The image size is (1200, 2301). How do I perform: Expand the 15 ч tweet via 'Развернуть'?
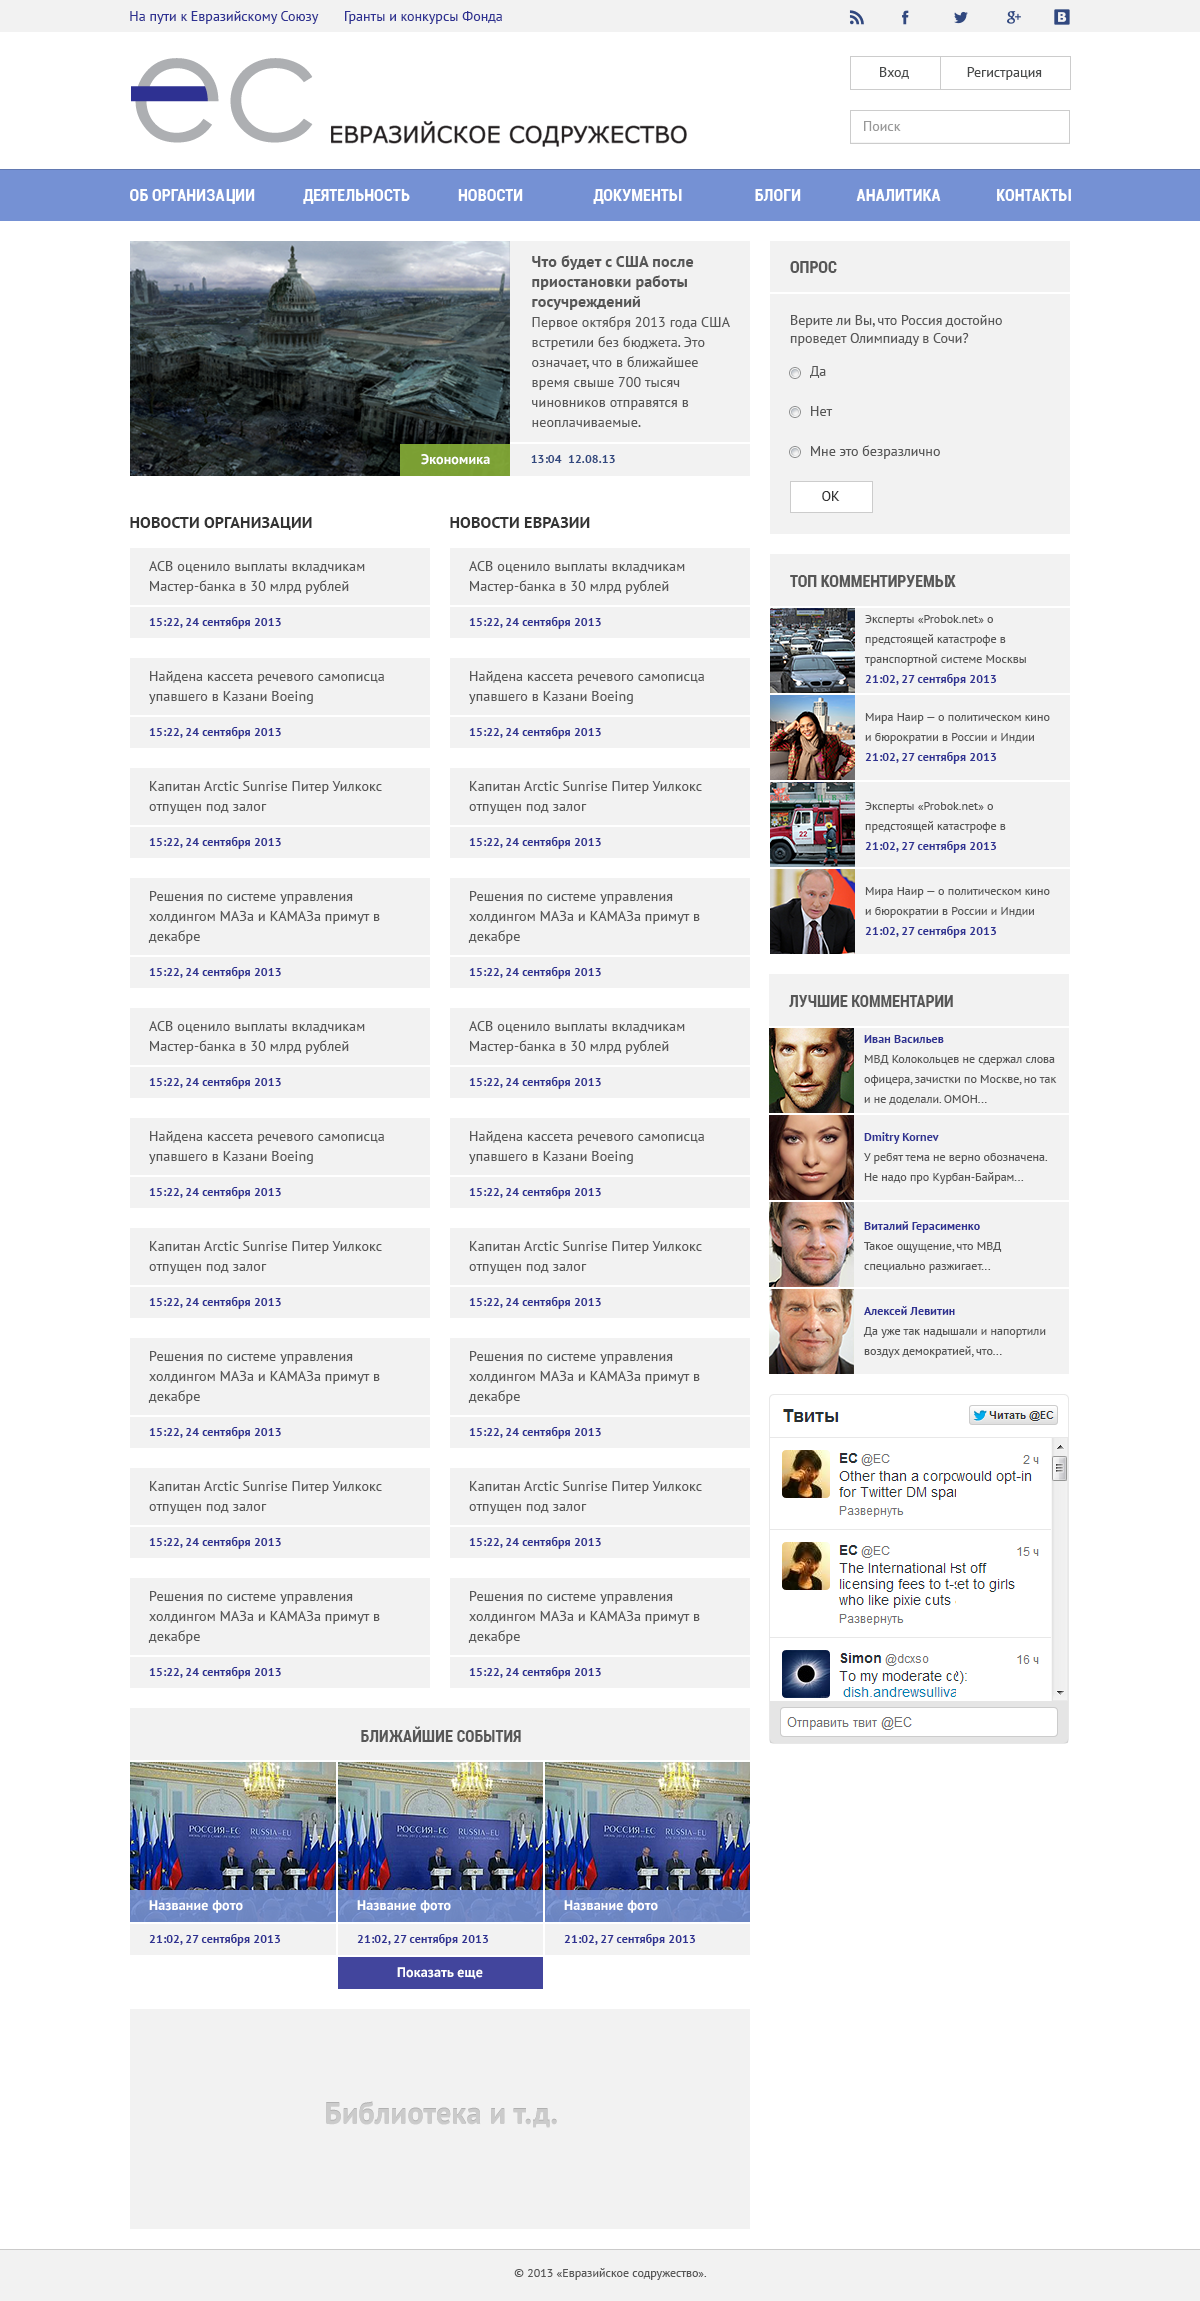(x=870, y=1618)
